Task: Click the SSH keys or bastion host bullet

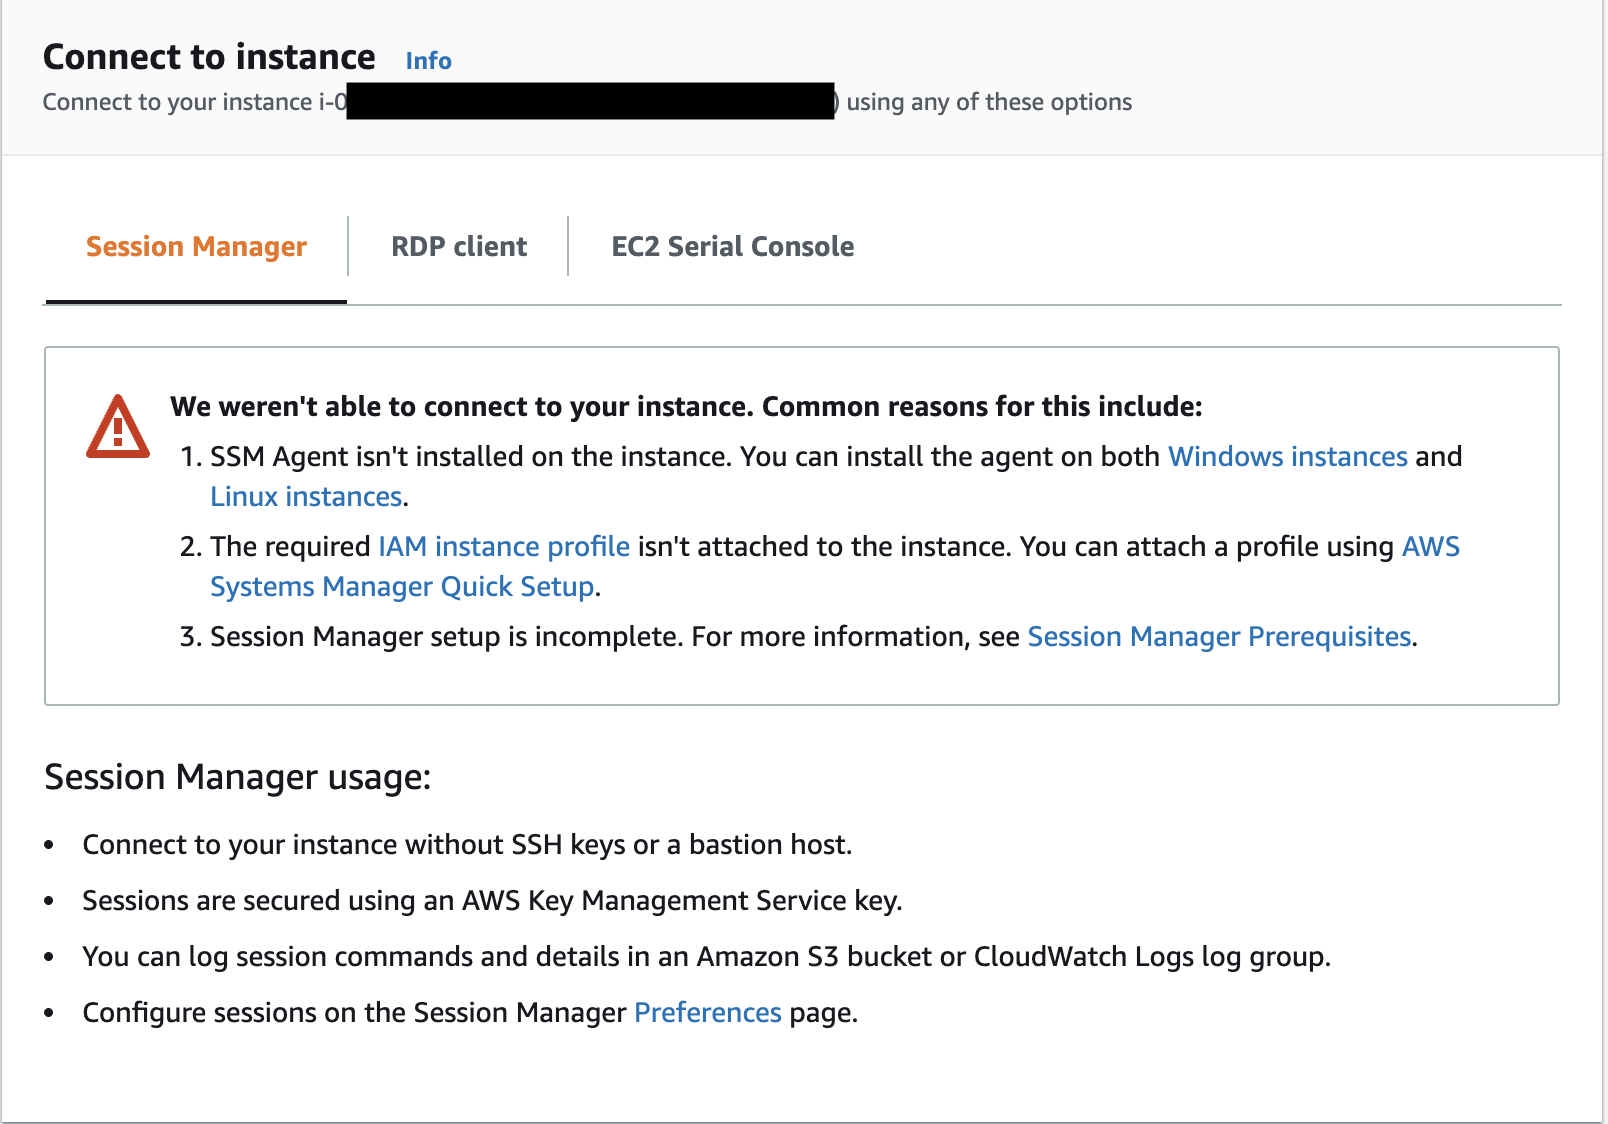Action: click(467, 845)
